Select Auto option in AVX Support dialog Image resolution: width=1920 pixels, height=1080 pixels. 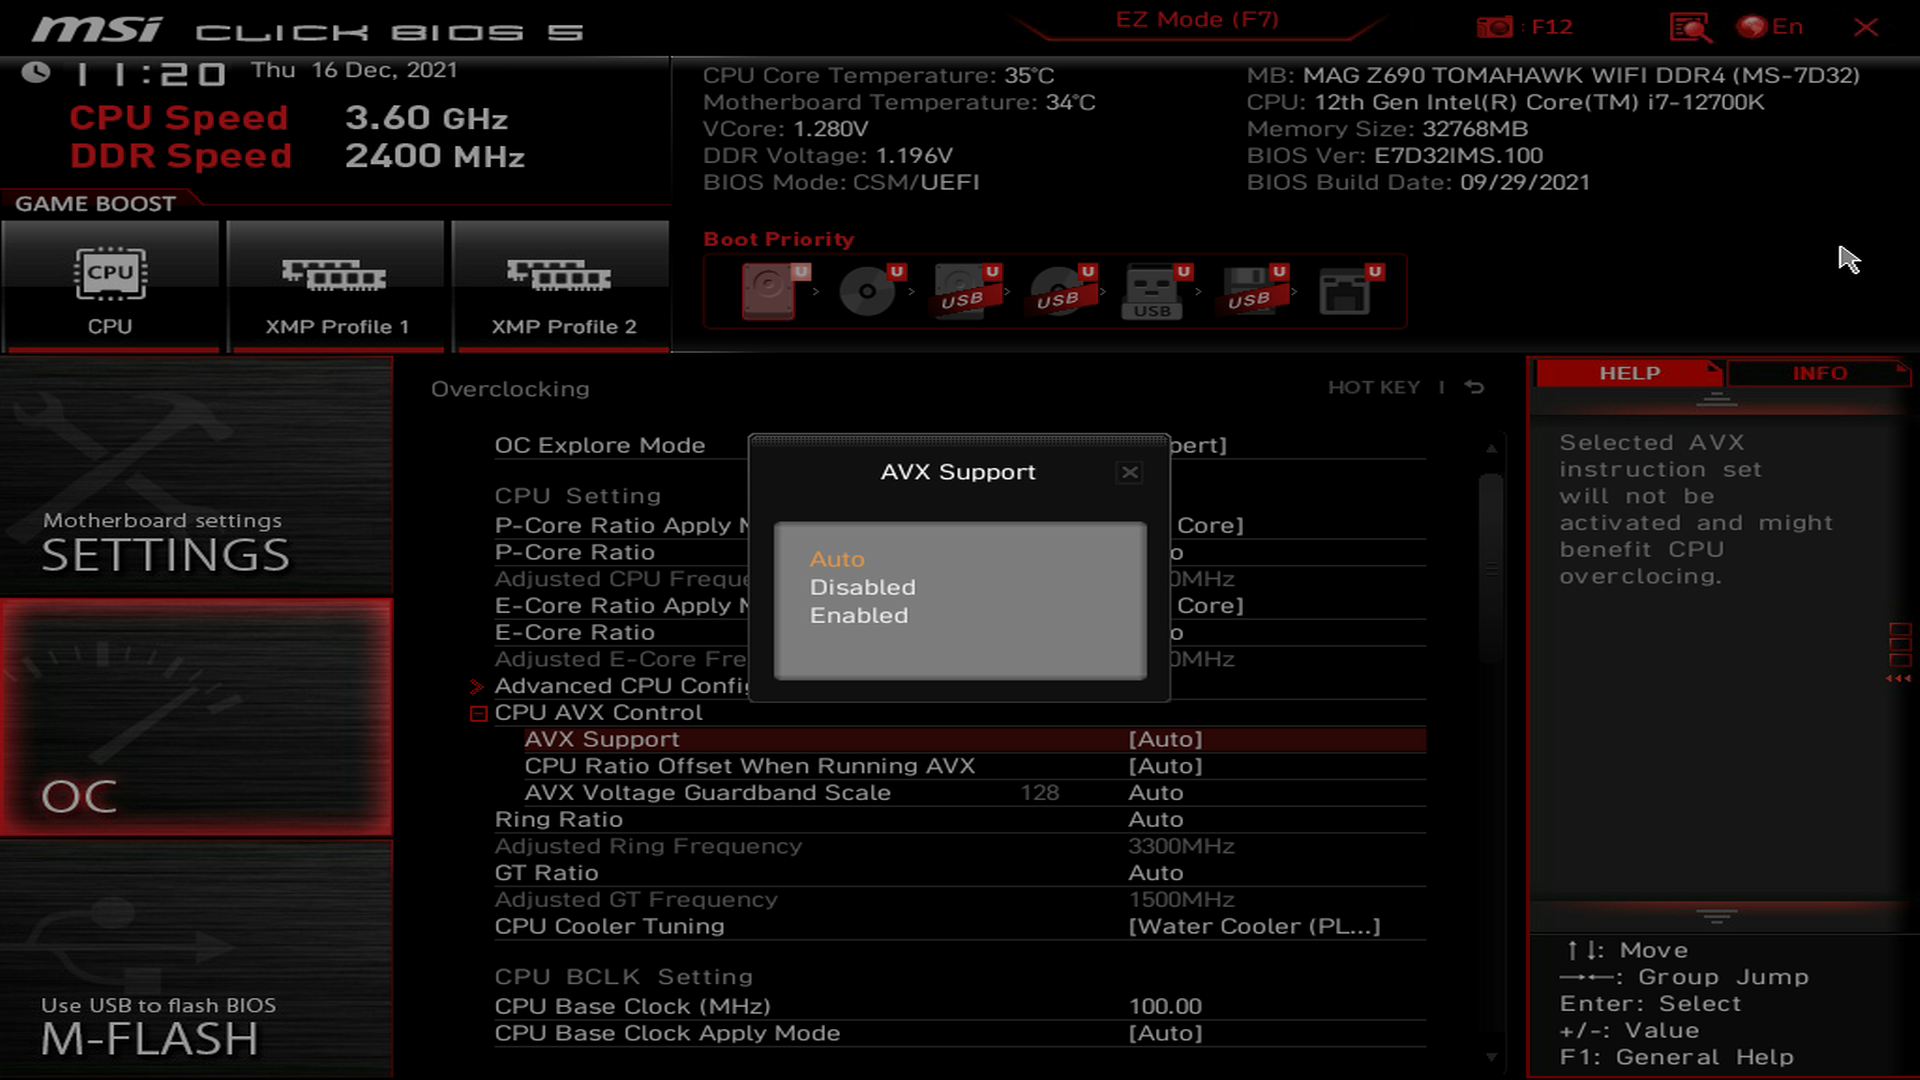(x=835, y=558)
